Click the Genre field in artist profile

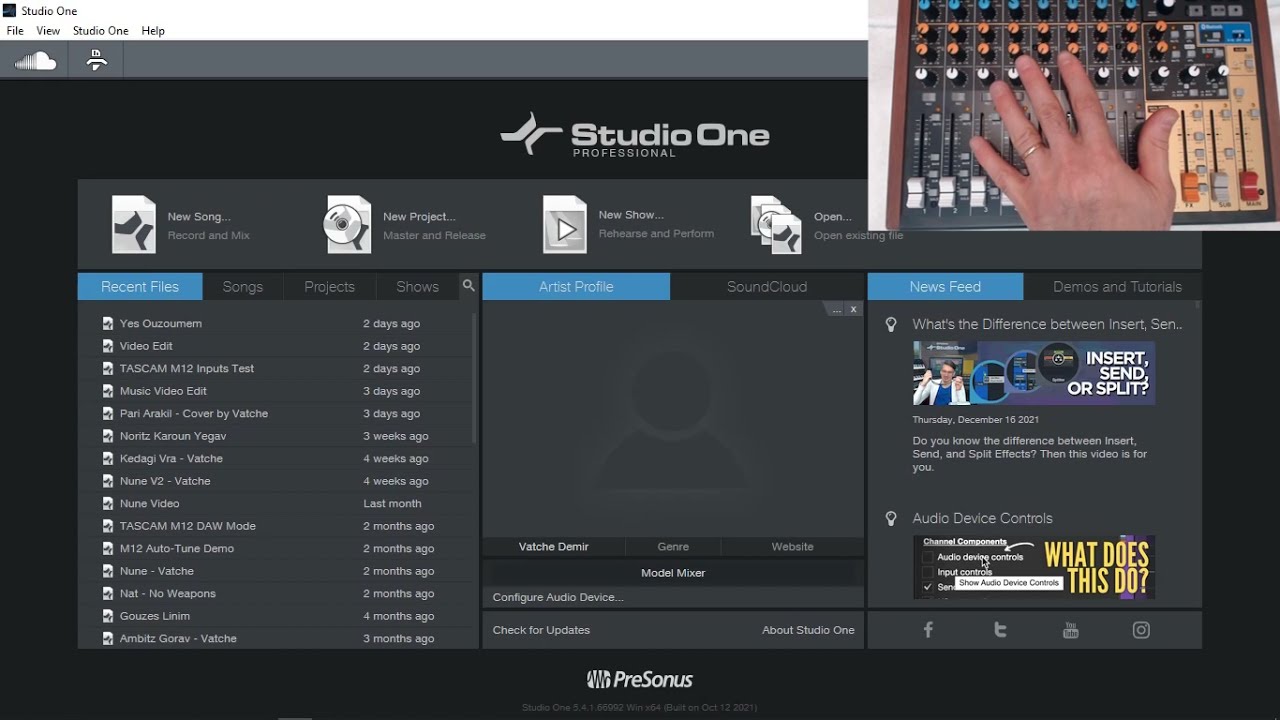tap(673, 547)
